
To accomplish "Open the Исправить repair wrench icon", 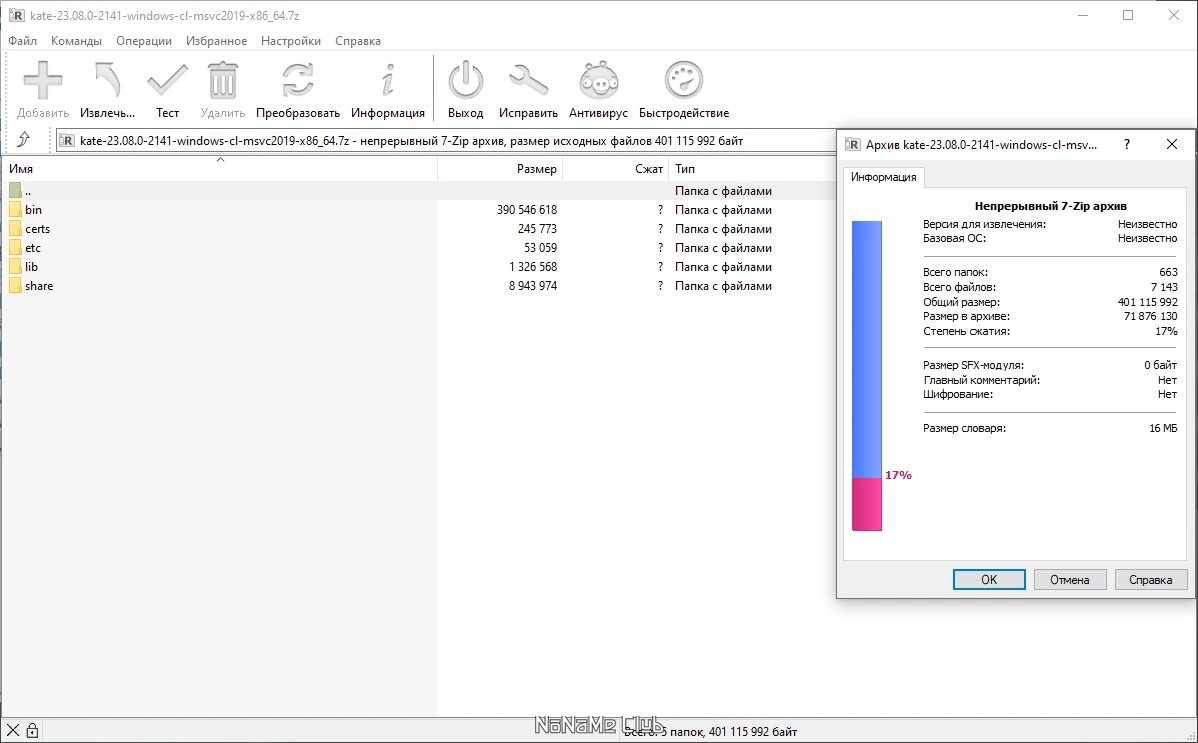I will pyautogui.click(x=529, y=80).
